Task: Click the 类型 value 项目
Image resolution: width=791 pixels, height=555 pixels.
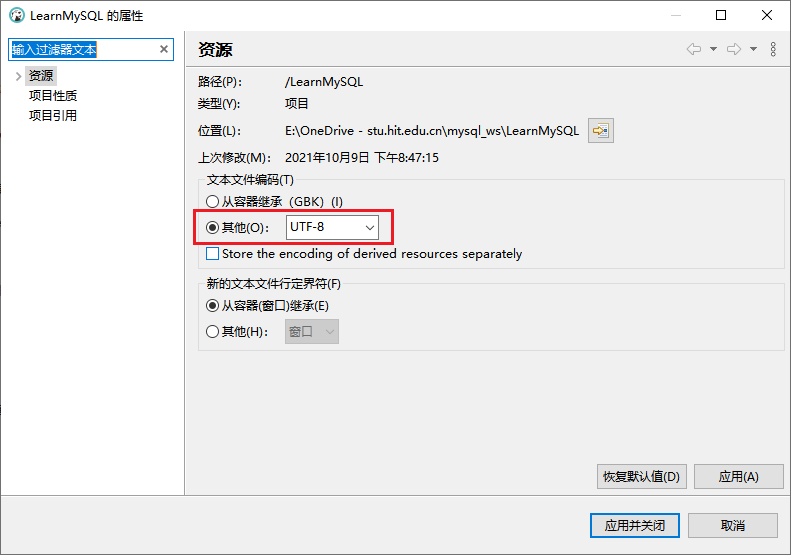Action: pos(297,103)
